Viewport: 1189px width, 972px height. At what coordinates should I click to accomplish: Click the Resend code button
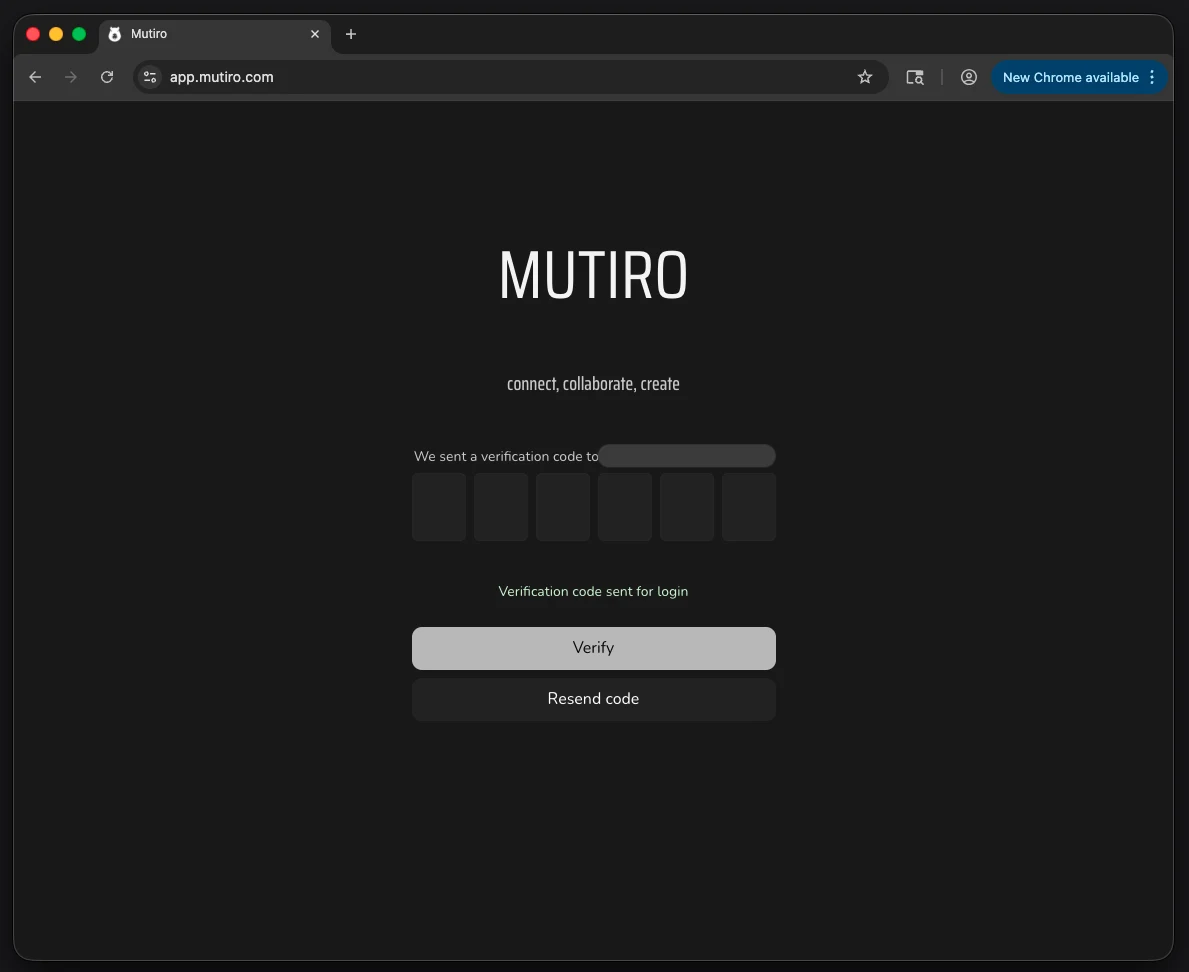click(594, 699)
